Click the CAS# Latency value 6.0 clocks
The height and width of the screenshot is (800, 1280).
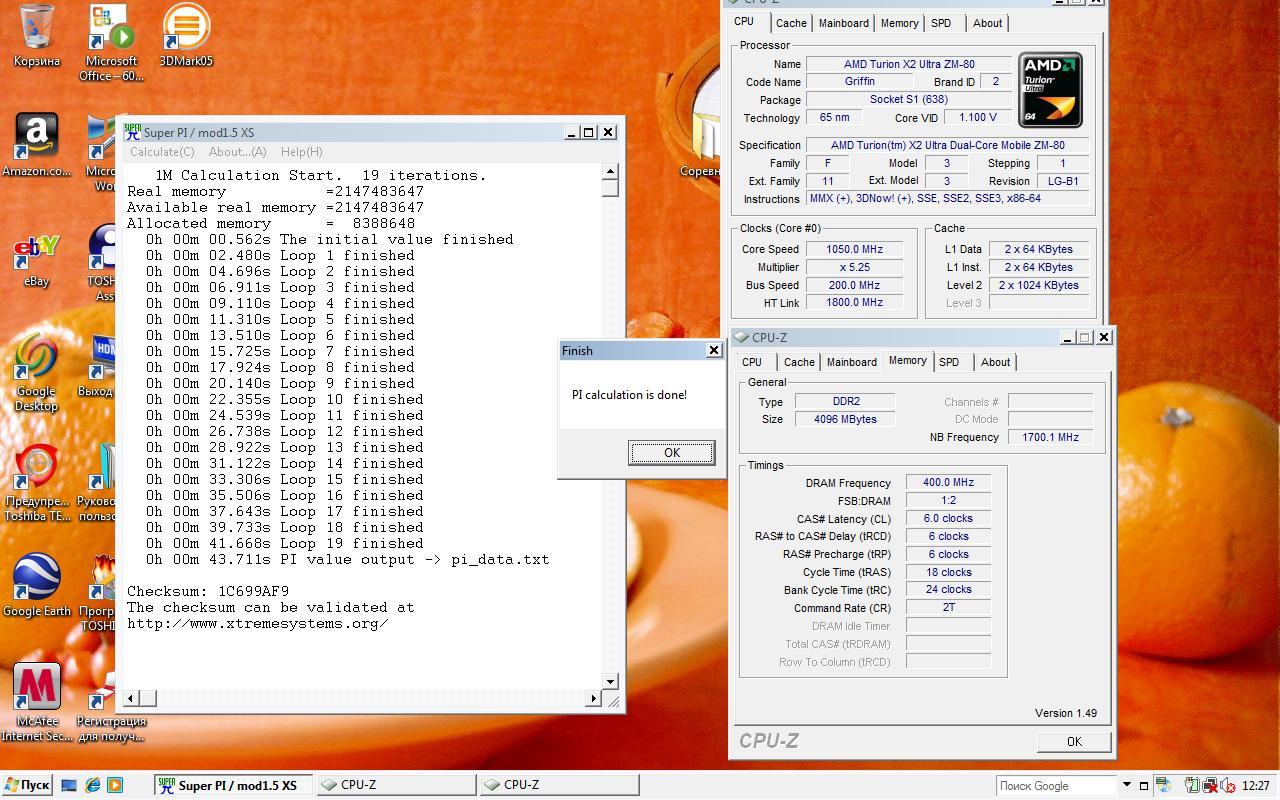click(948, 518)
